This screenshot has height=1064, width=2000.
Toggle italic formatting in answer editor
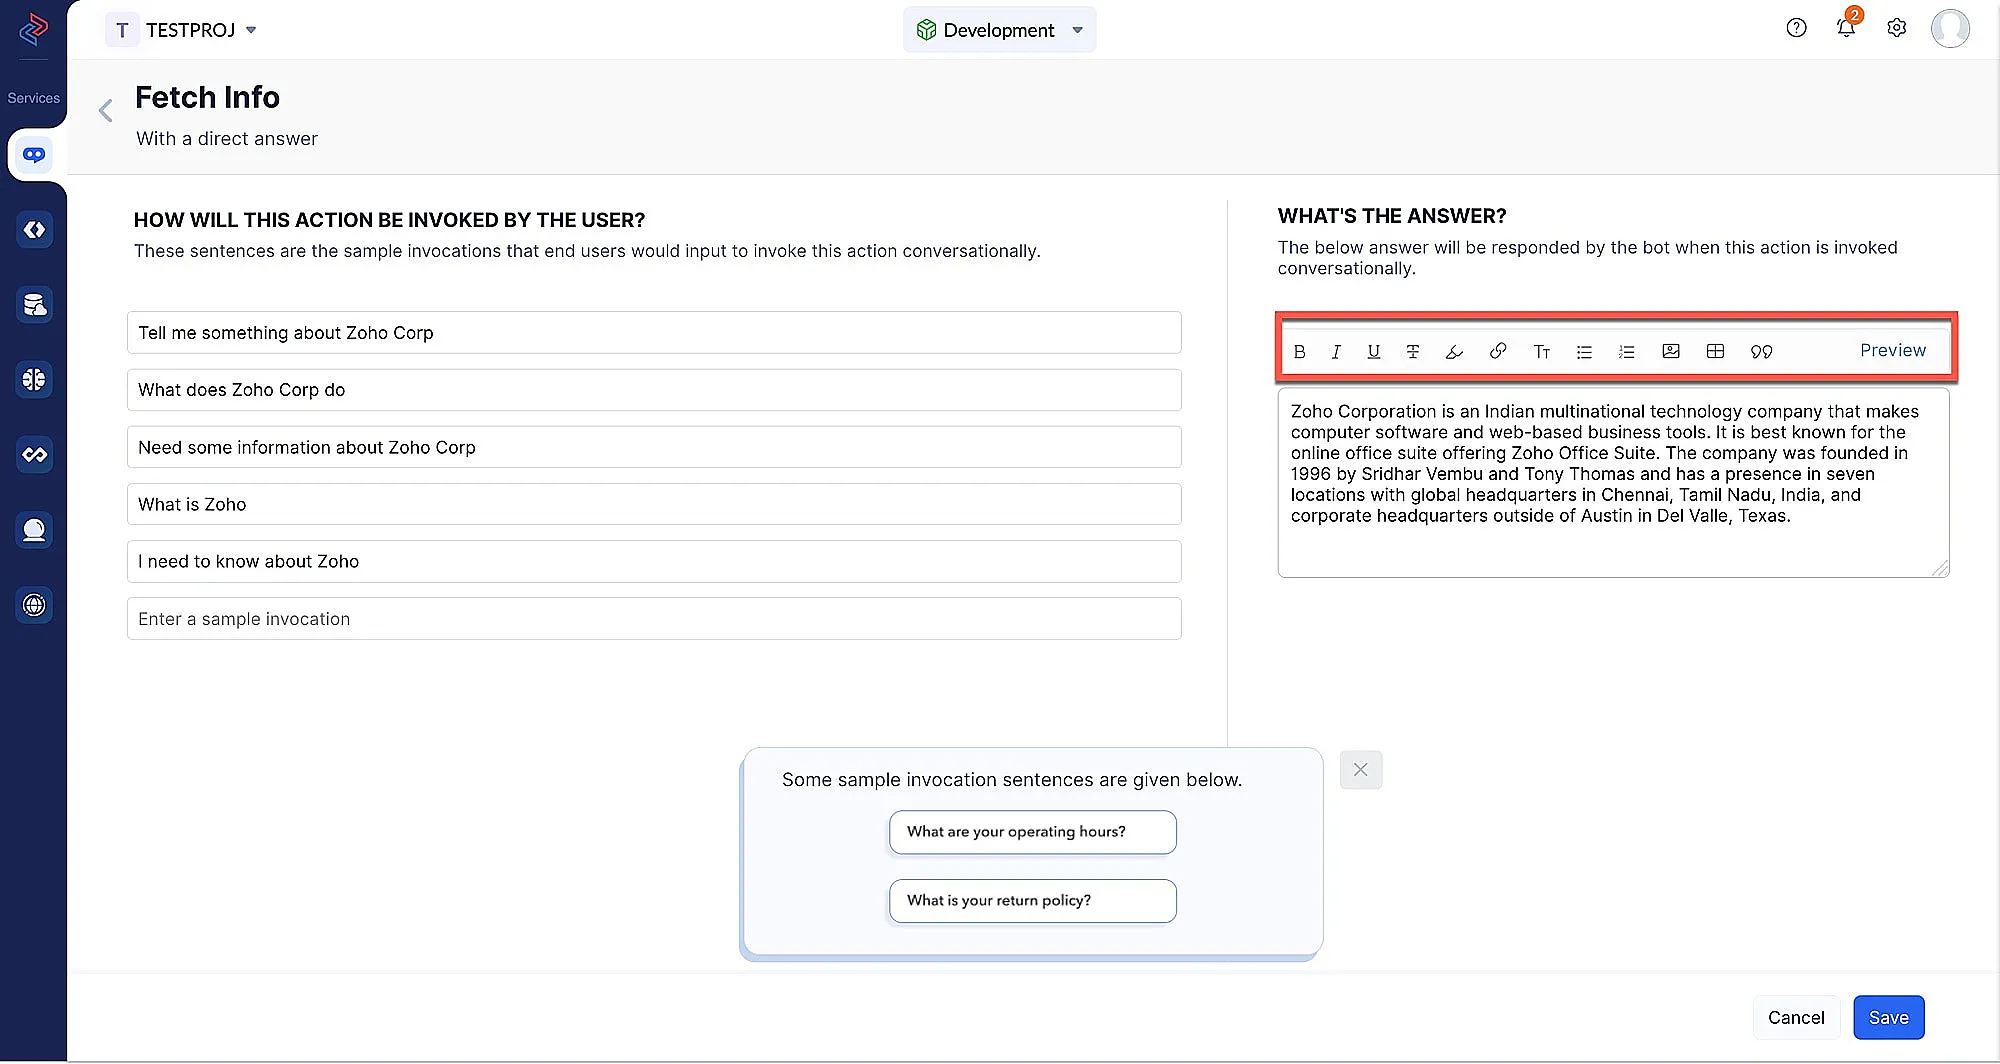point(1336,352)
